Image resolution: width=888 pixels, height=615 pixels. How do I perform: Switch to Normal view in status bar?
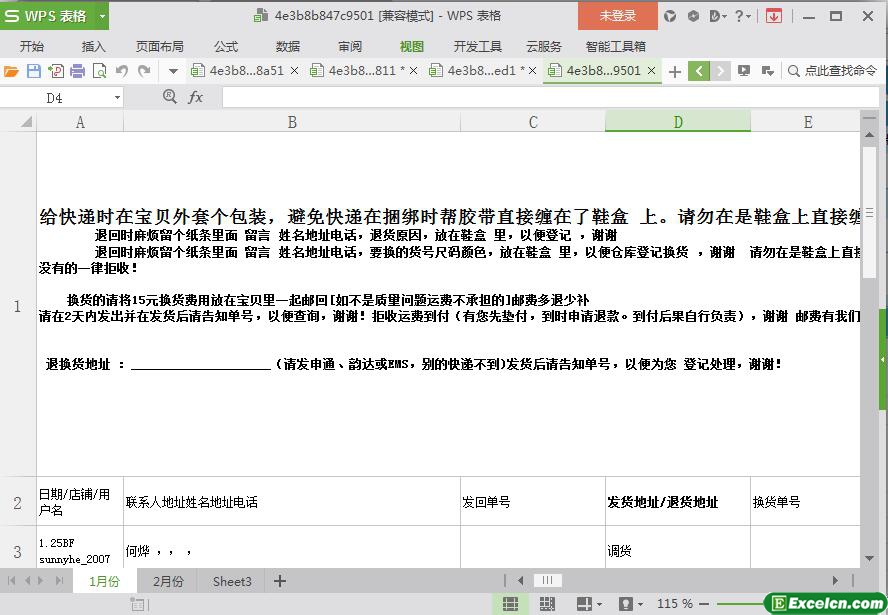[510, 604]
